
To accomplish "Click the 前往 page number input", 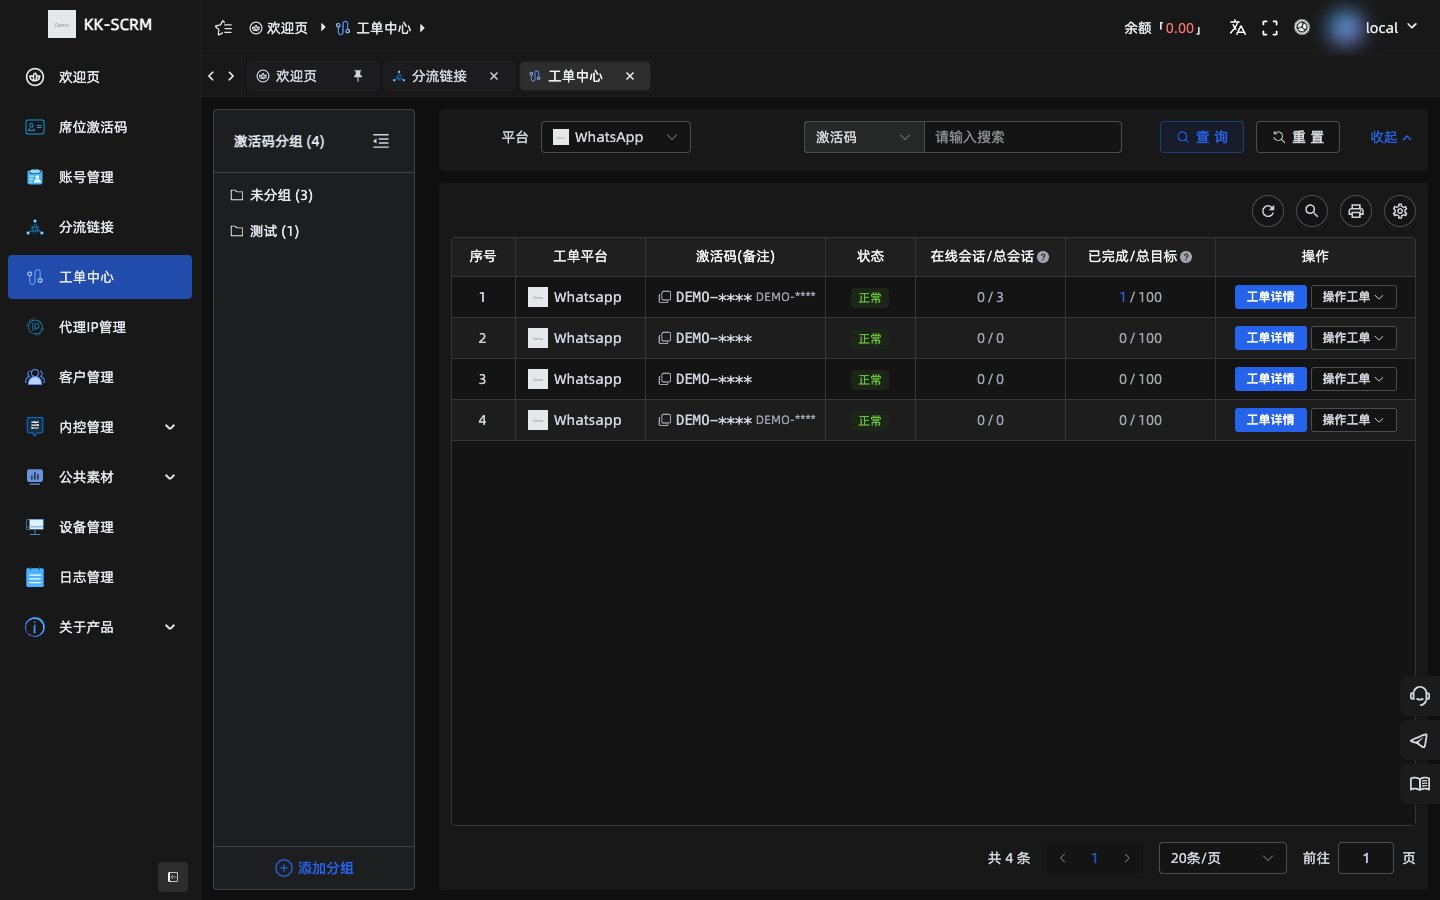I will click(1366, 858).
